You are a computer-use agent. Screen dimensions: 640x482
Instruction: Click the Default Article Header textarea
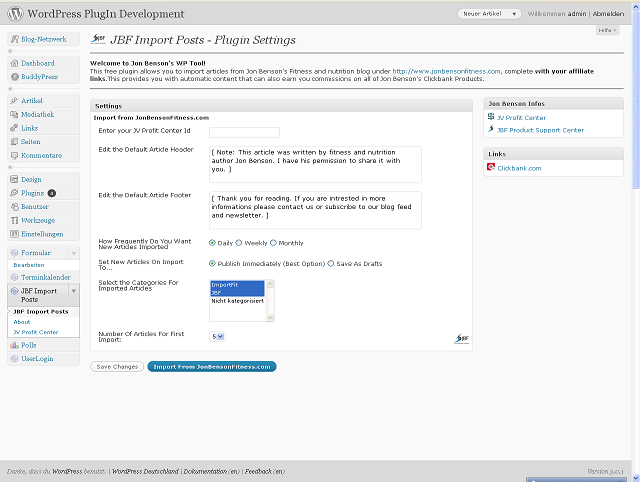pos(315,164)
